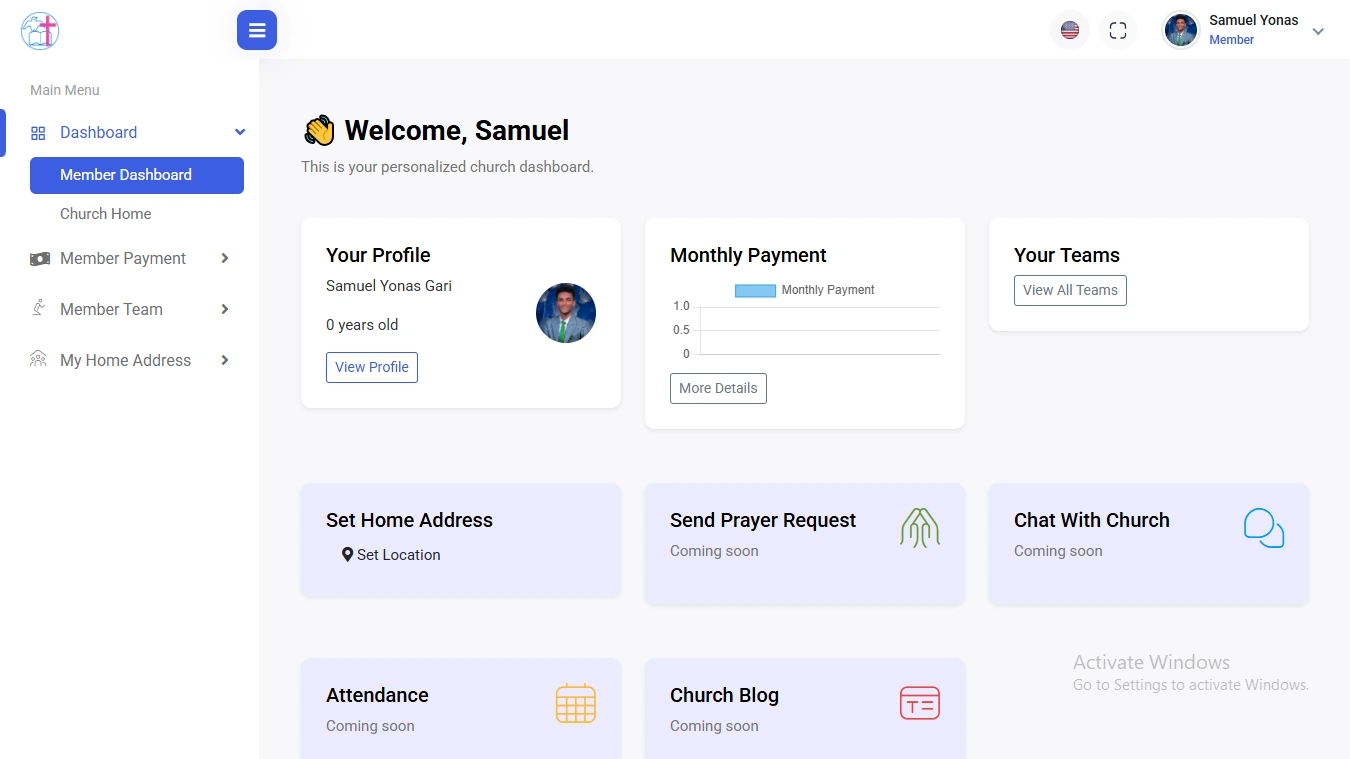This screenshot has width=1350, height=759.
Task: Collapse the Dashboard section in the sidebar
Action: pyautogui.click(x=239, y=131)
